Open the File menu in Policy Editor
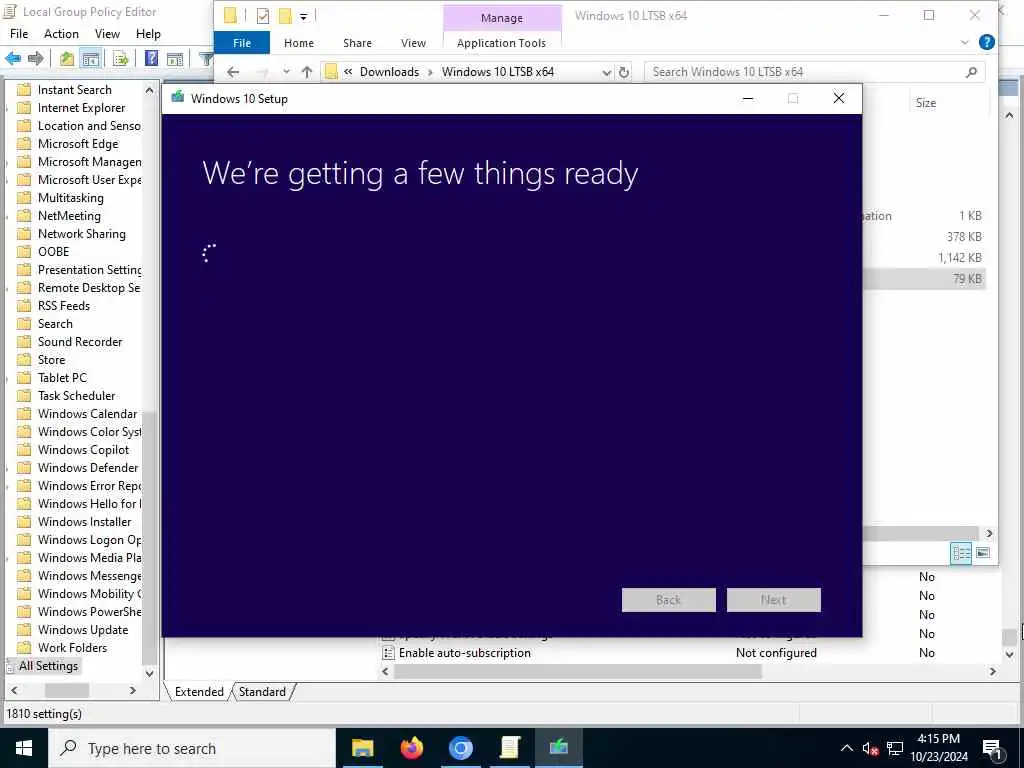The height and width of the screenshot is (768, 1024). click(x=19, y=34)
